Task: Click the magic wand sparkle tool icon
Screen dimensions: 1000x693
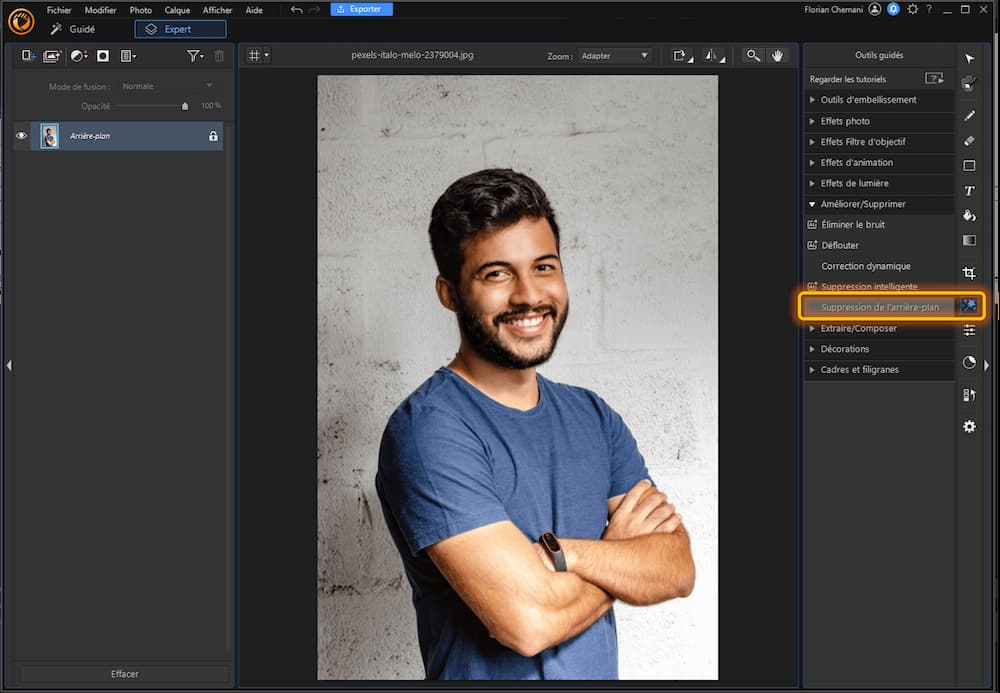Action: pos(969,305)
